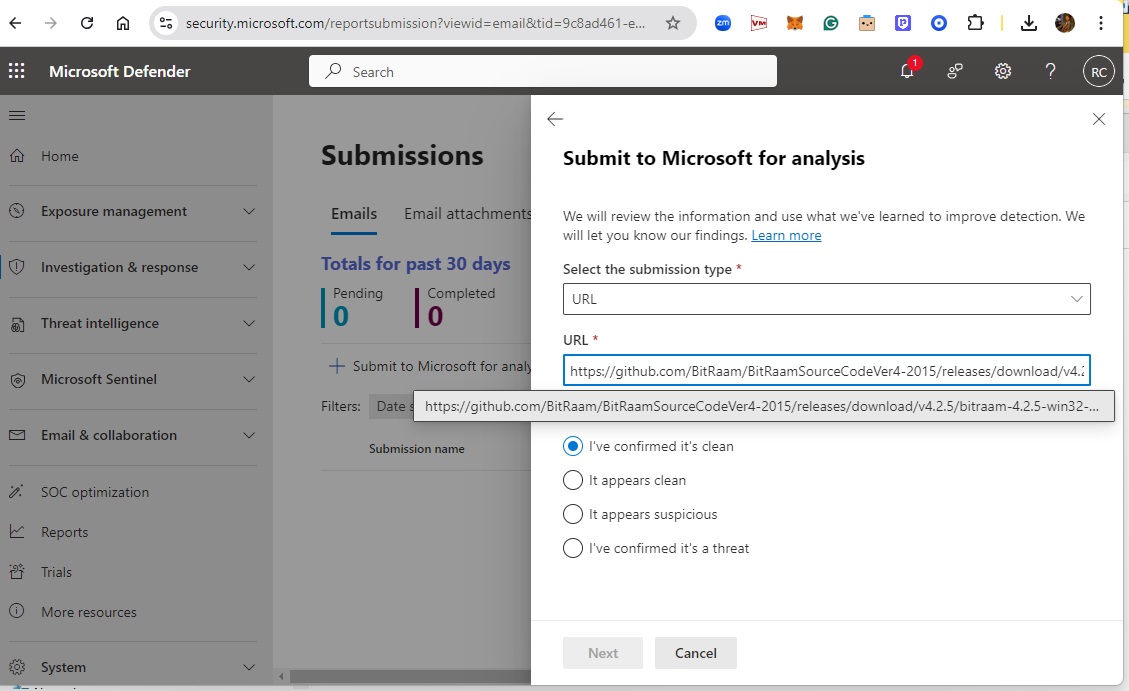The width and height of the screenshot is (1129, 691).
Task: Switch to the Email attachments tab
Action: pyautogui.click(x=467, y=214)
